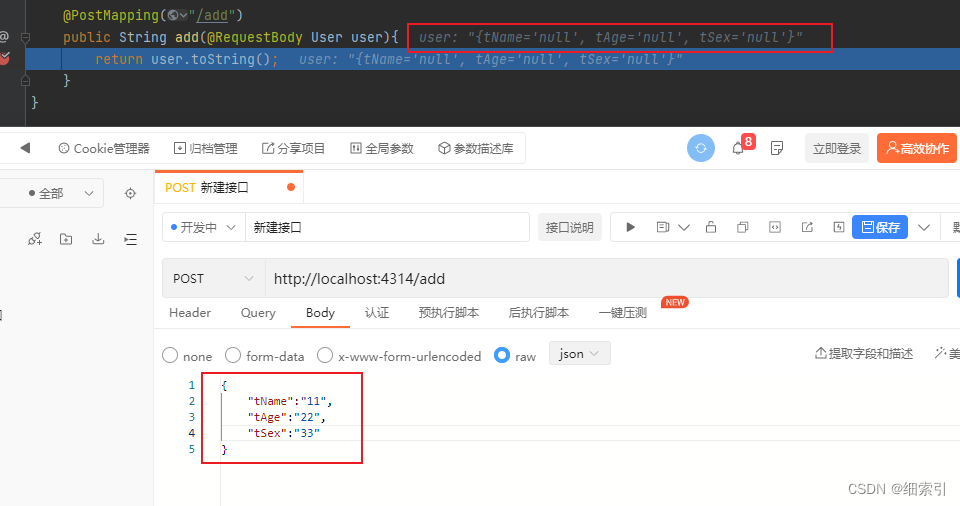Click the breakpoint icon in IDE gutter
The width and height of the screenshot is (960, 506).
pos(4,59)
